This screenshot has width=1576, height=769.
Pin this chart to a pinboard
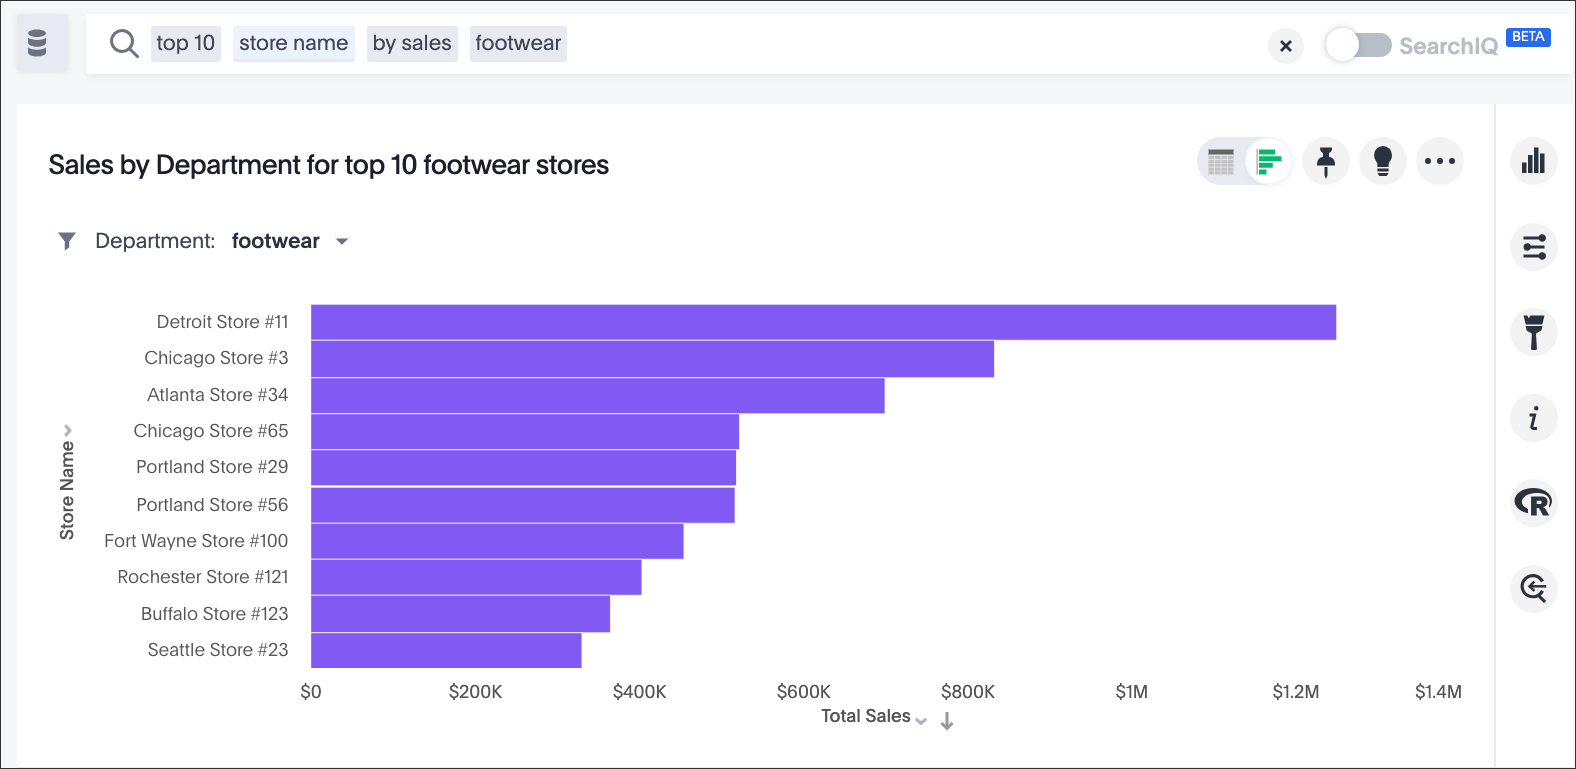tap(1326, 161)
